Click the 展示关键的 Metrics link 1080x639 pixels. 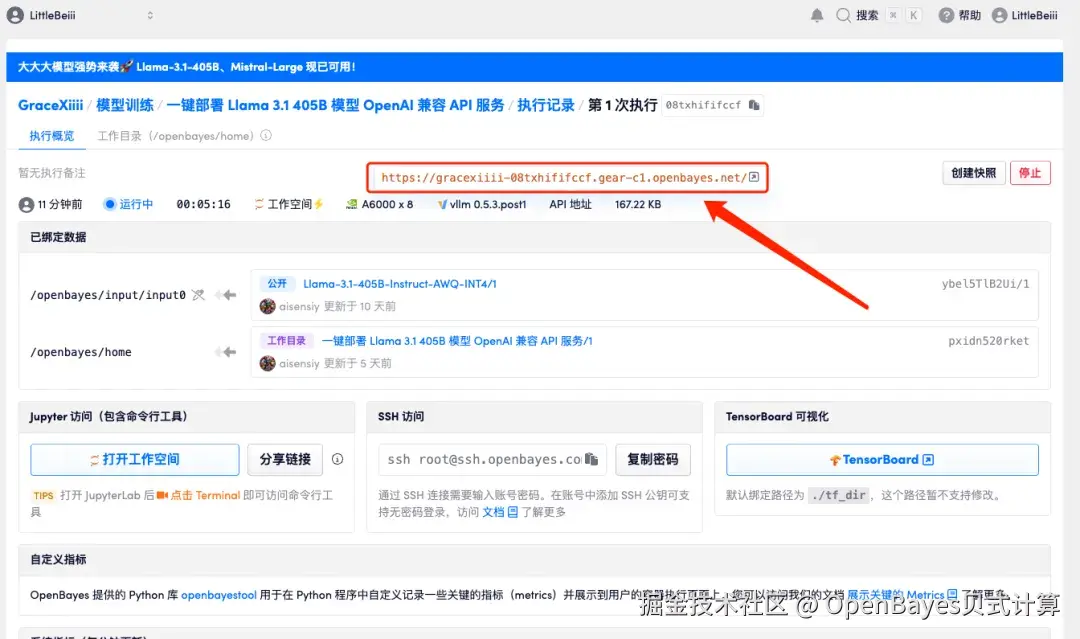coord(895,595)
